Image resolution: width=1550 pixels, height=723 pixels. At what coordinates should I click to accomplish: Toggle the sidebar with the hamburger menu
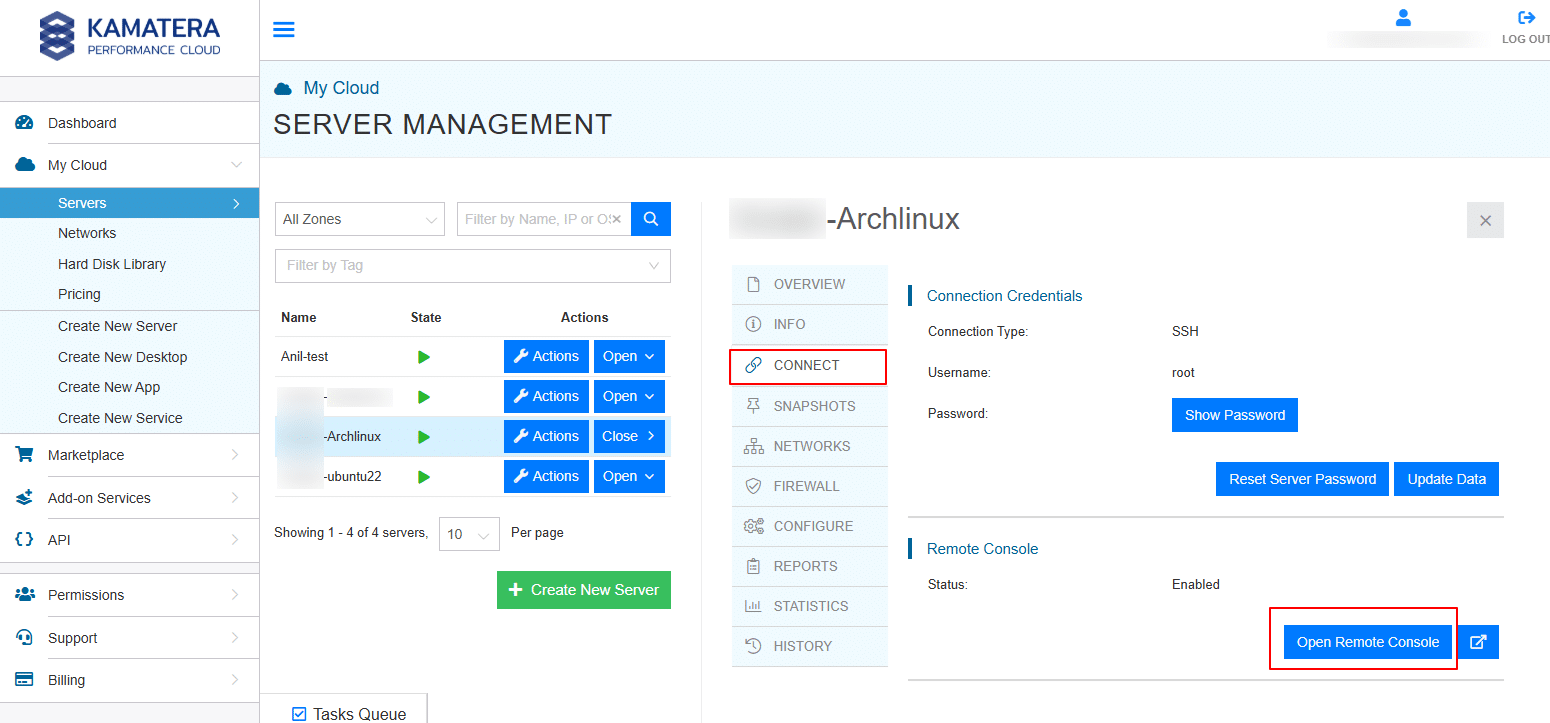click(283, 29)
